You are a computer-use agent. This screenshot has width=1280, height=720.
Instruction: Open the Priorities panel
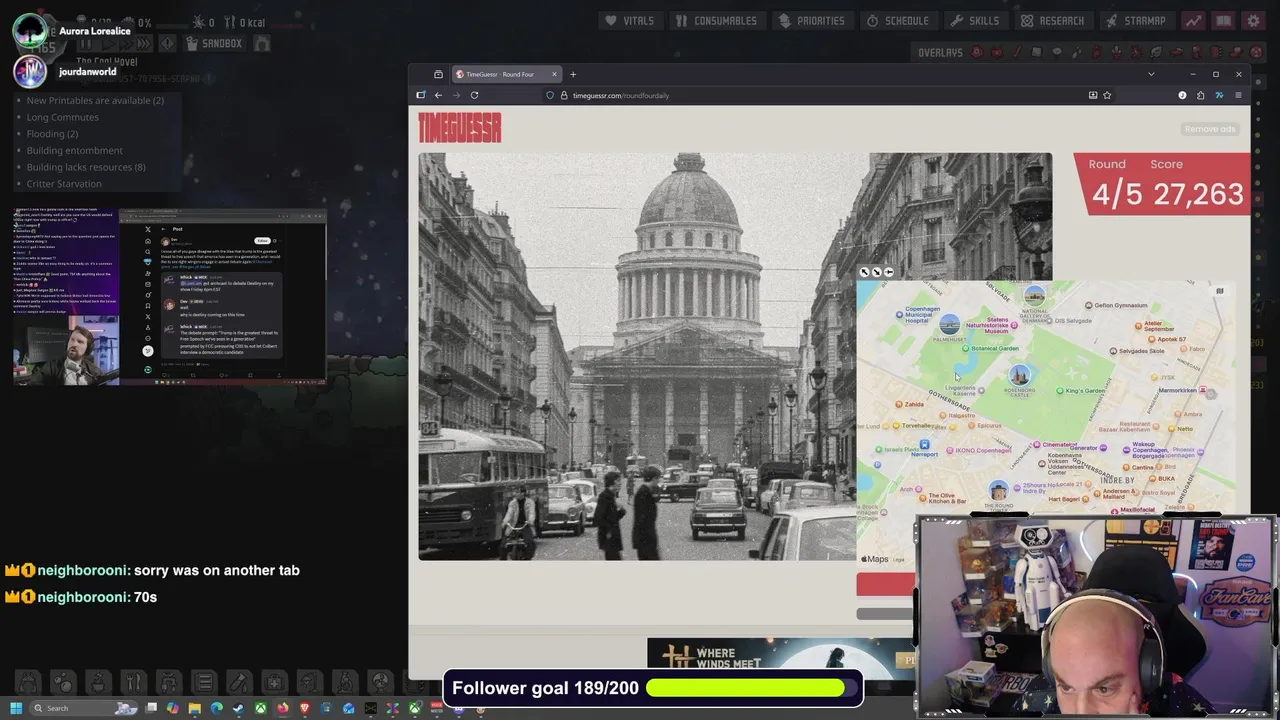pos(811,20)
